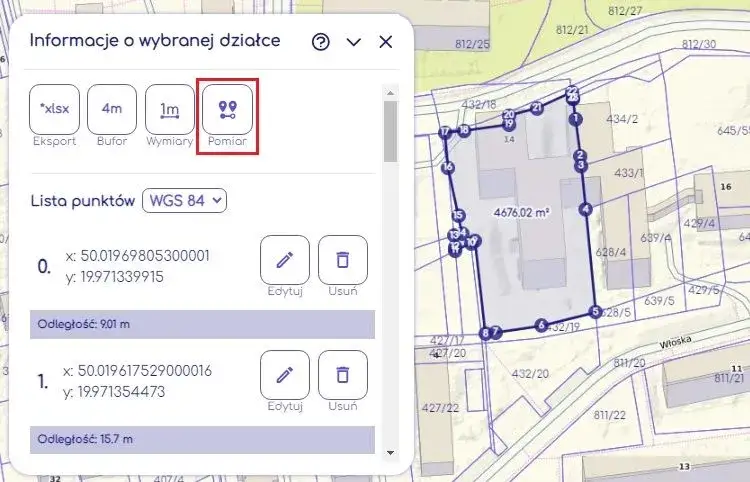Screen dimensions: 750x482
Task: Remove point 1 from the list
Action: 343,375
